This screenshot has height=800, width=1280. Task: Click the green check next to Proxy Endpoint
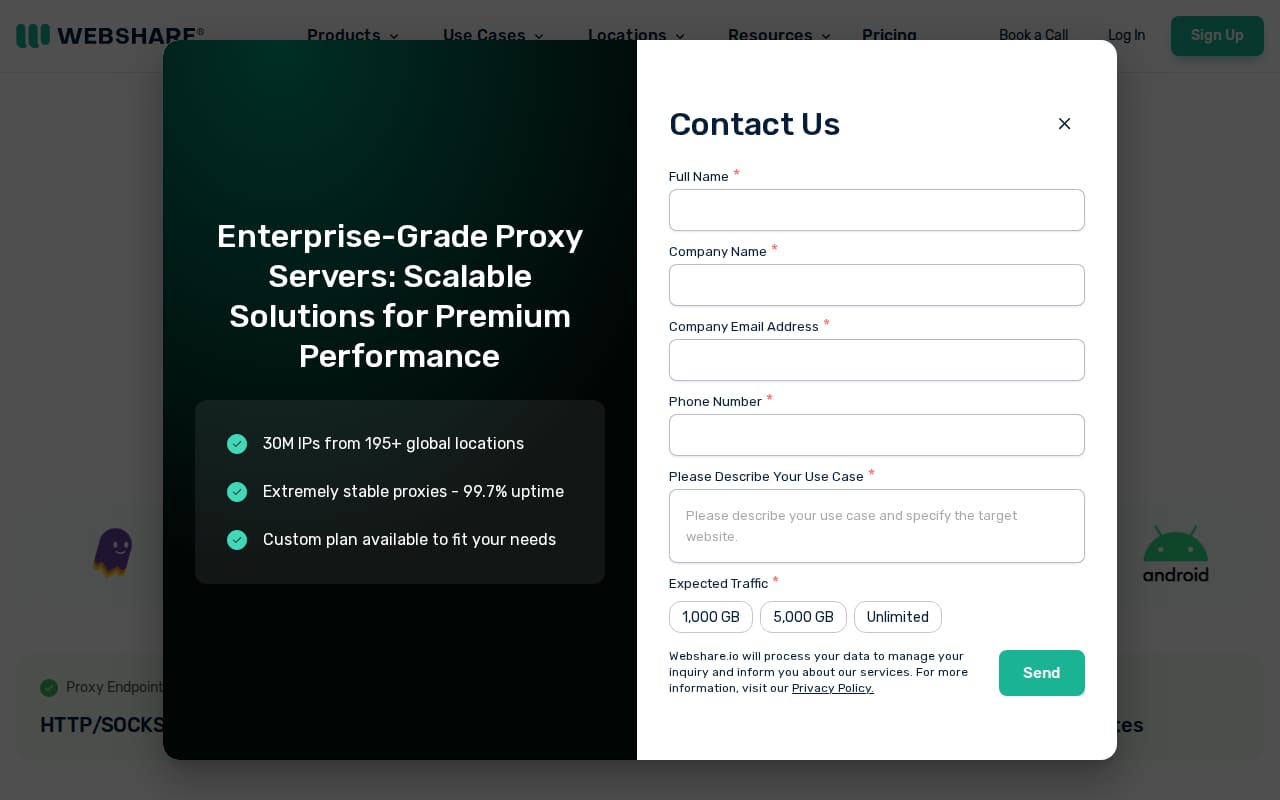click(49, 688)
